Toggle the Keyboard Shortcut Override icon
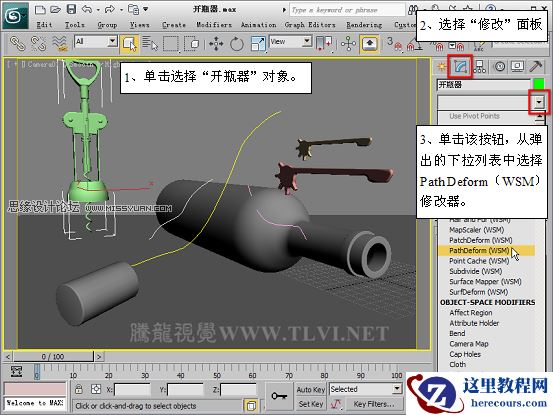The image size is (553, 415). point(369,44)
